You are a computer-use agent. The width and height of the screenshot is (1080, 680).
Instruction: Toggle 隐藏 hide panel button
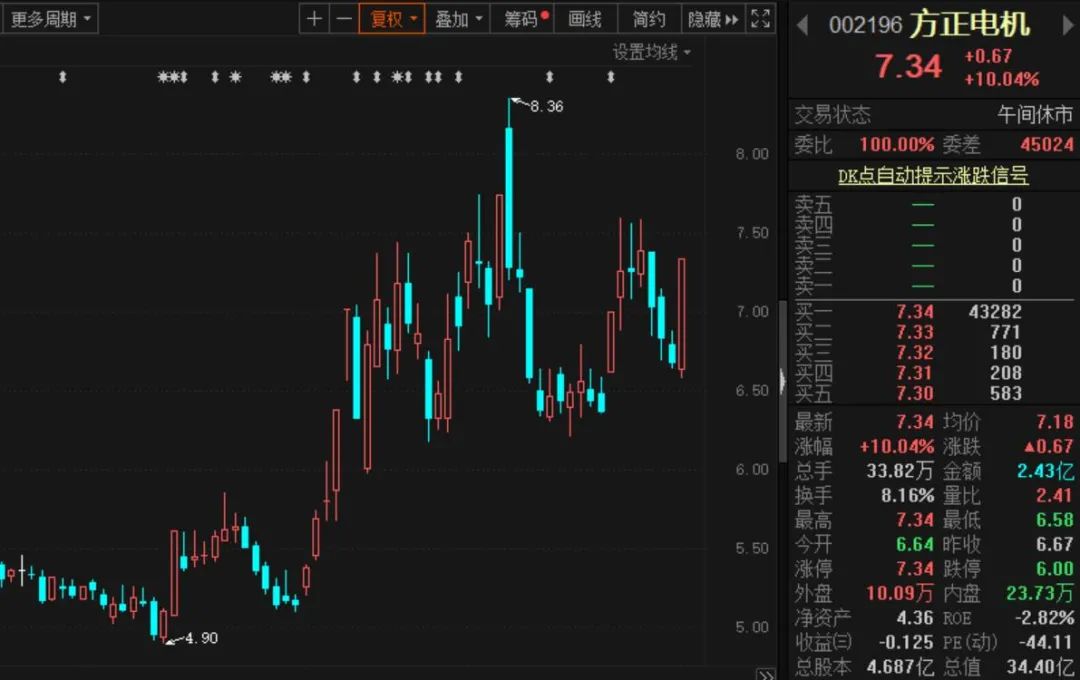click(713, 19)
